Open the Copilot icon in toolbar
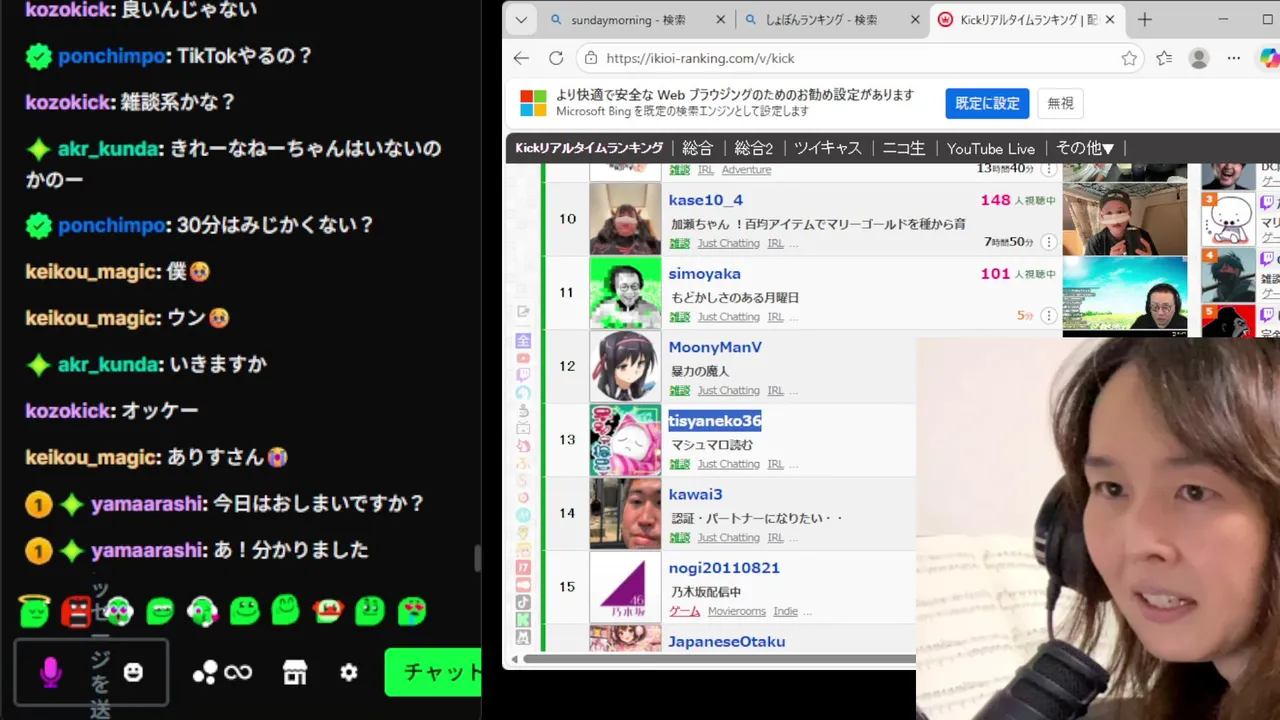Image resolution: width=1280 pixels, height=720 pixels. pos(1269,58)
